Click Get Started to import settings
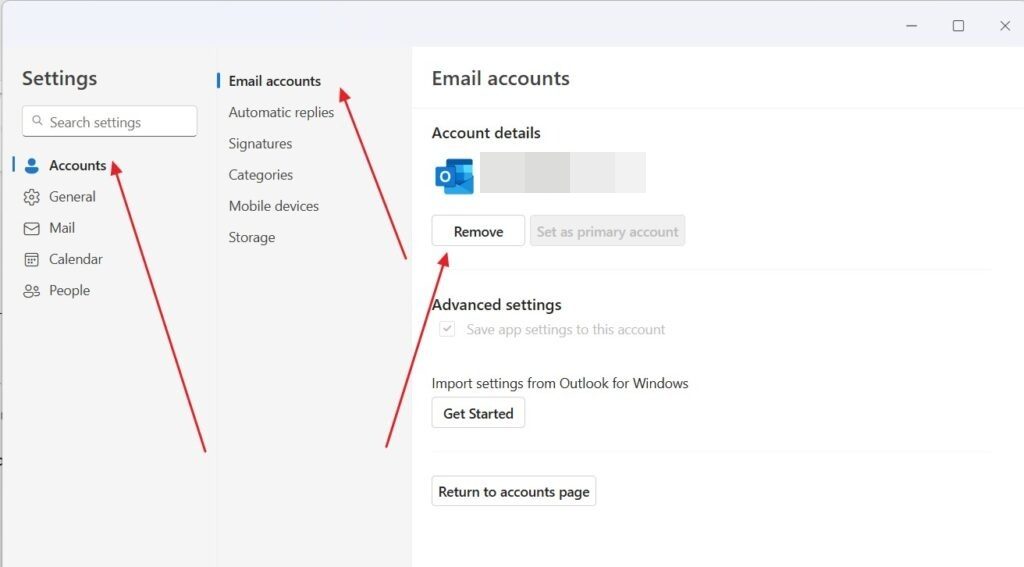This screenshot has height=567, width=1024. [478, 413]
